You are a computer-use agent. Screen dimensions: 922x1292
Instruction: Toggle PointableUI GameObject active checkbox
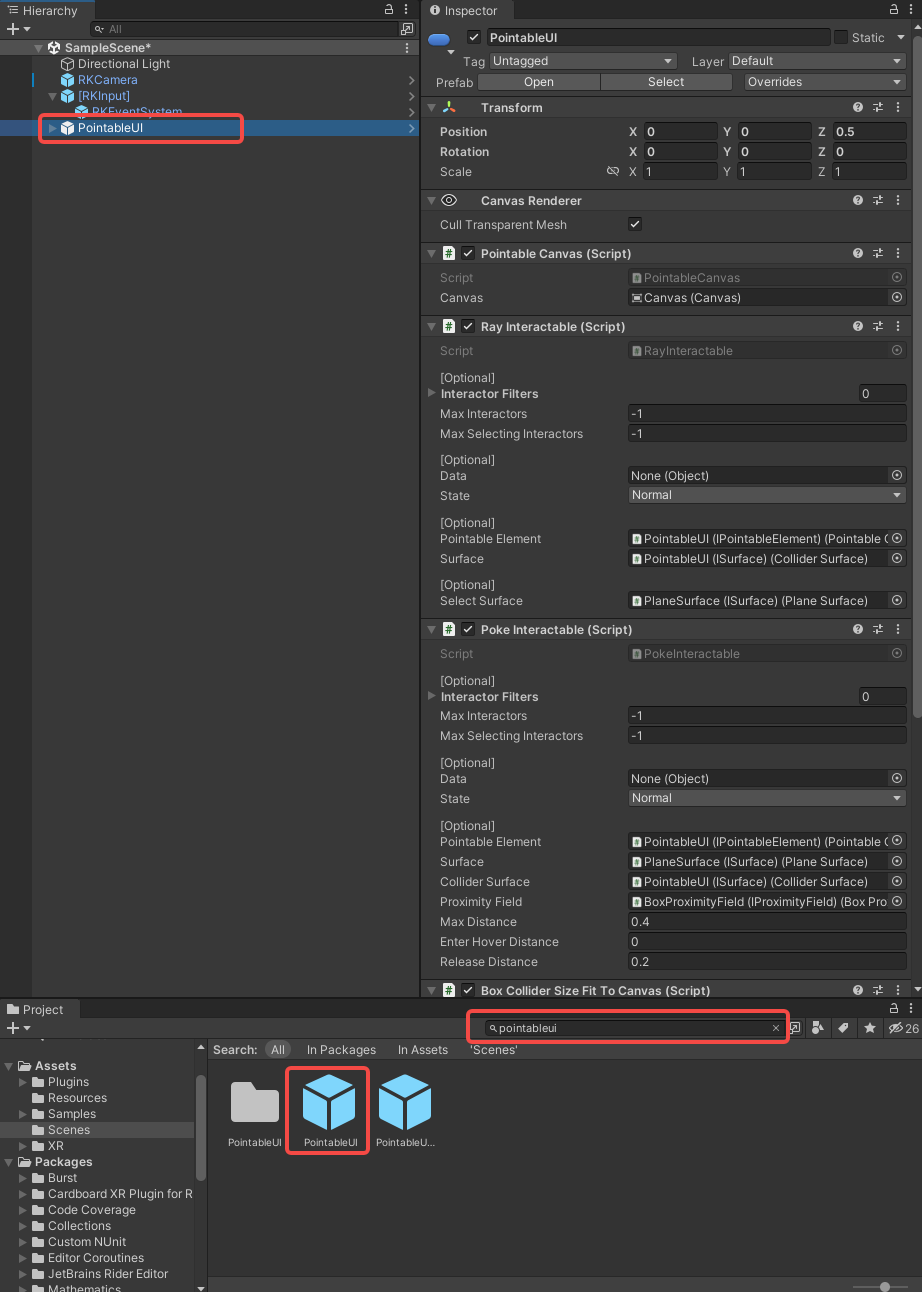(474, 38)
